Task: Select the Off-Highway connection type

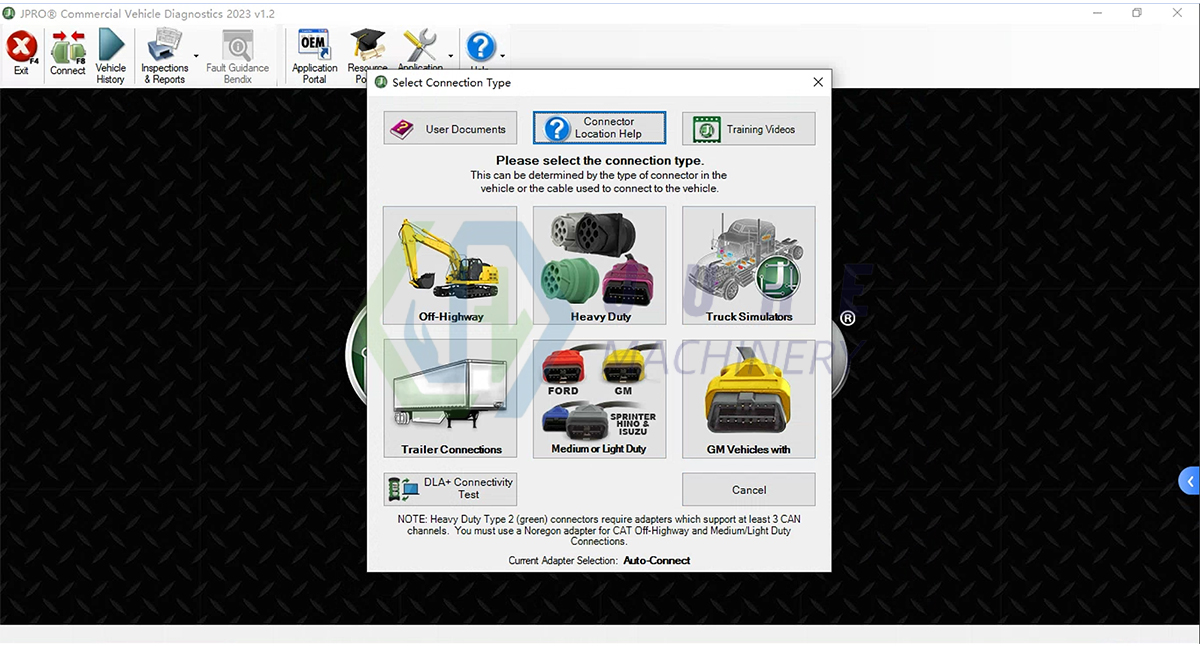Action: click(450, 265)
